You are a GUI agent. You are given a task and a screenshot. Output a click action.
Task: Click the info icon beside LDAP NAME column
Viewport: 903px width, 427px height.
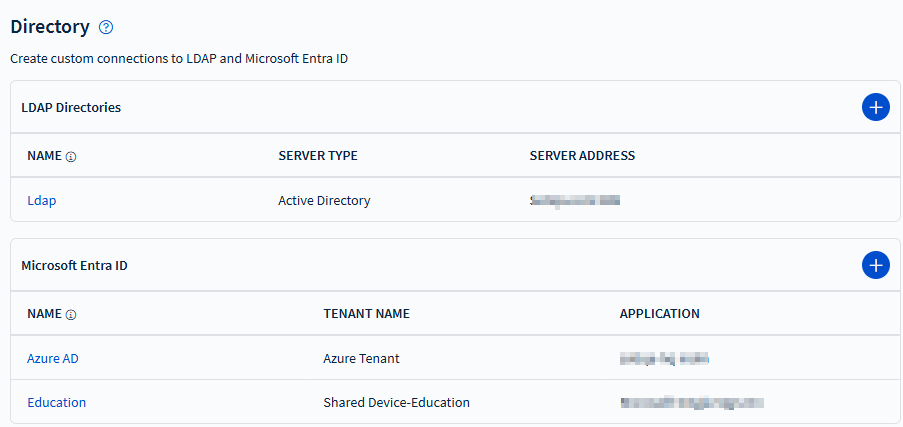click(71, 157)
